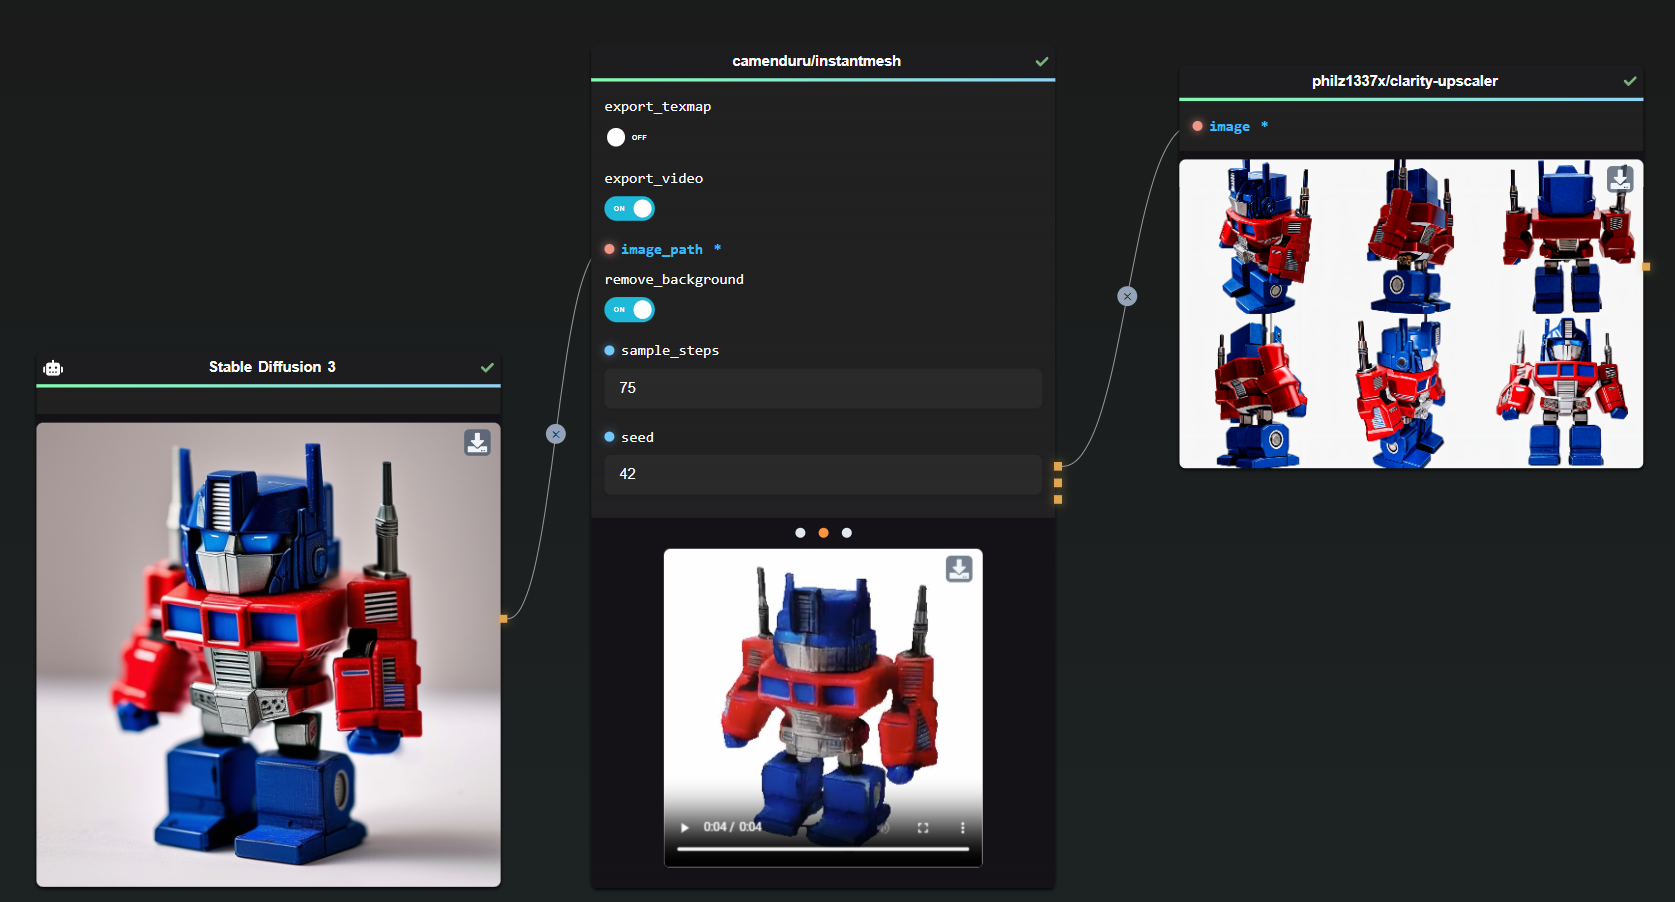Play the instantmesh video preview
This screenshot has height=902, width=1675.
[685, 828]
